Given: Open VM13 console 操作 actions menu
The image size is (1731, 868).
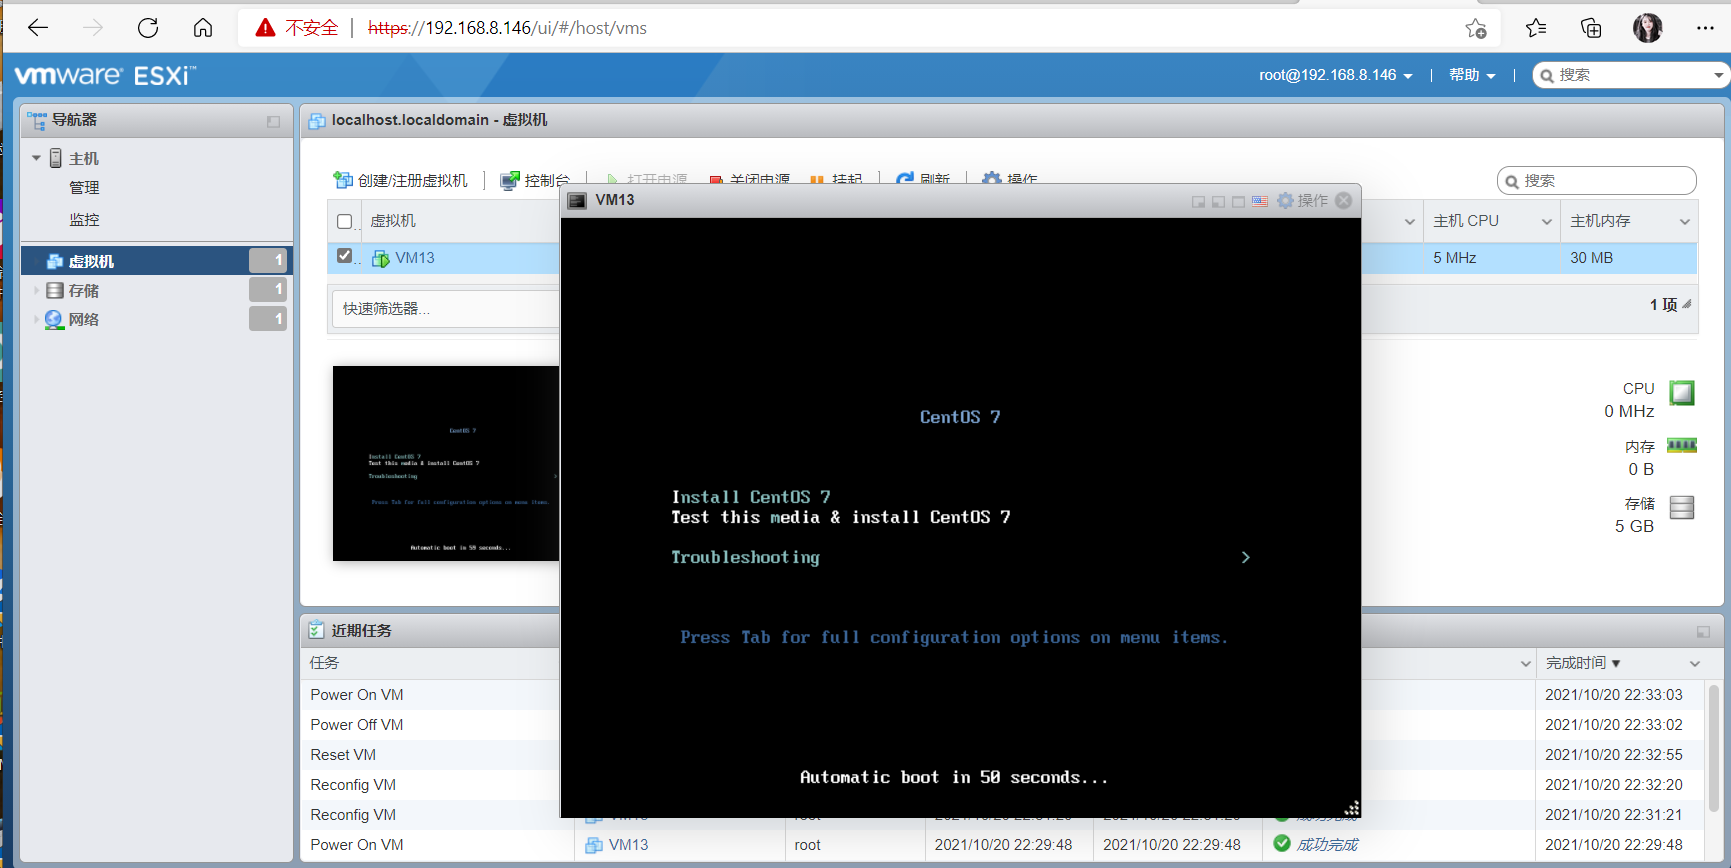Looking at the screenshot, I should pyautogui.click(x=1302, y=201).
